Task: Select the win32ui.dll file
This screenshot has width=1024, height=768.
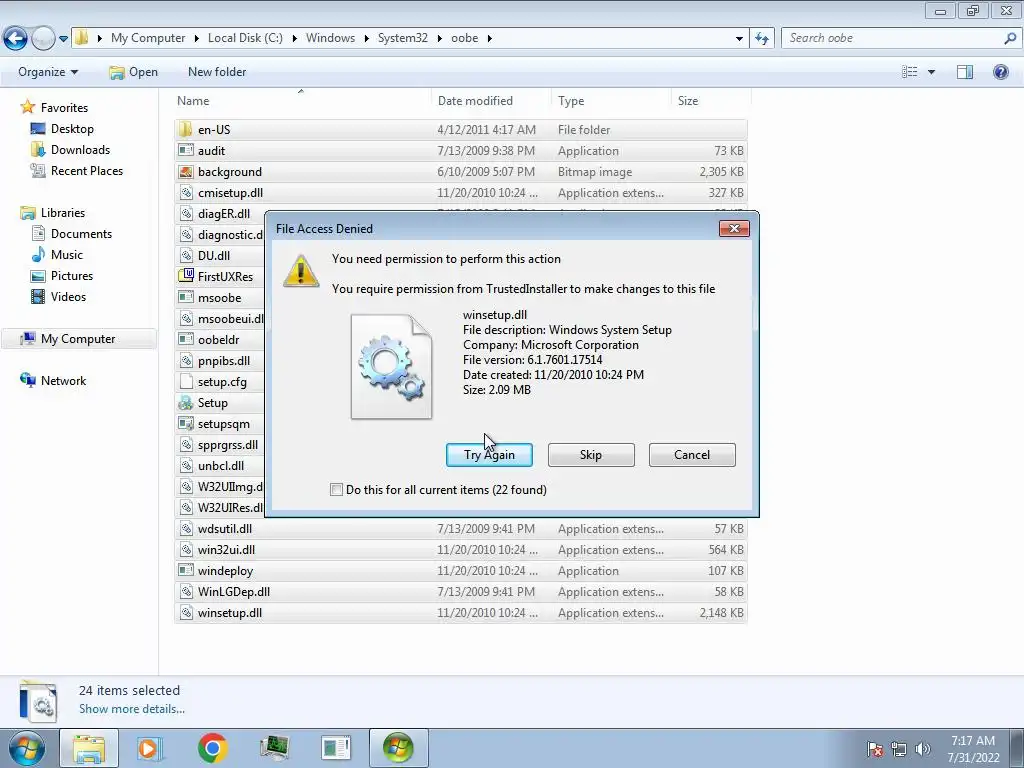Action: (460, 549)
